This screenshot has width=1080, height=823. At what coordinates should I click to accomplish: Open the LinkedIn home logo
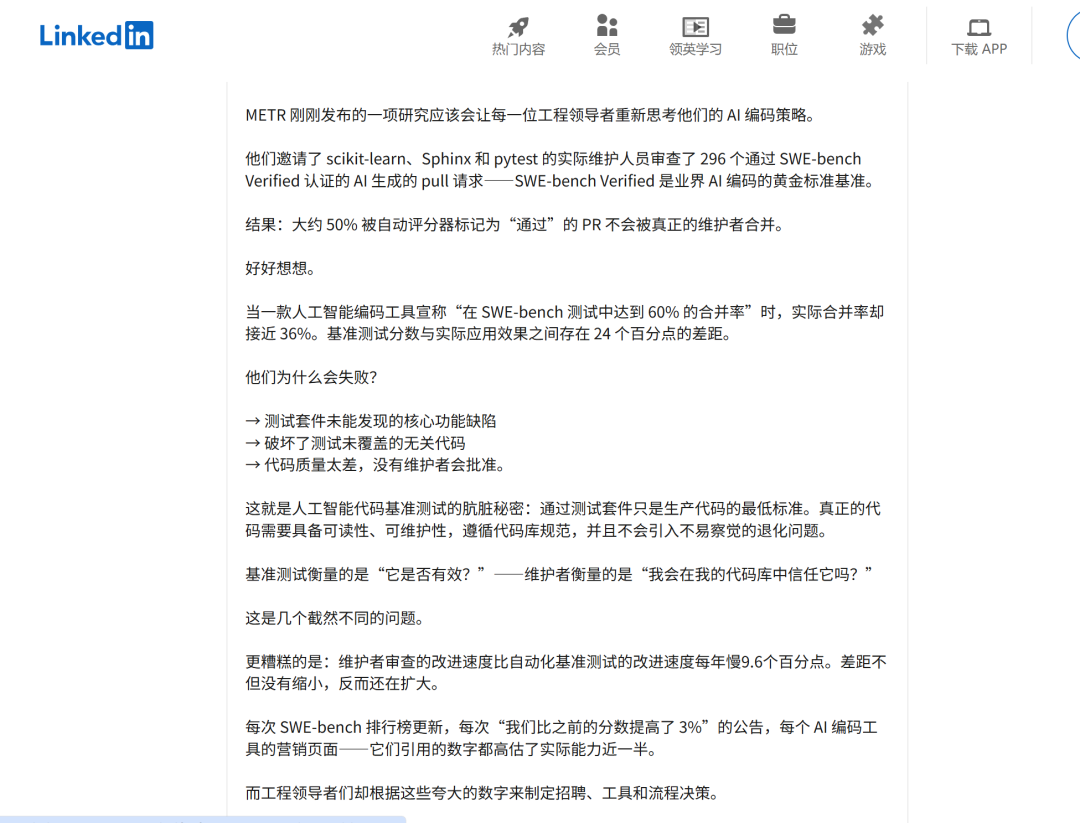pyautogui.click(x=96, y=35)
